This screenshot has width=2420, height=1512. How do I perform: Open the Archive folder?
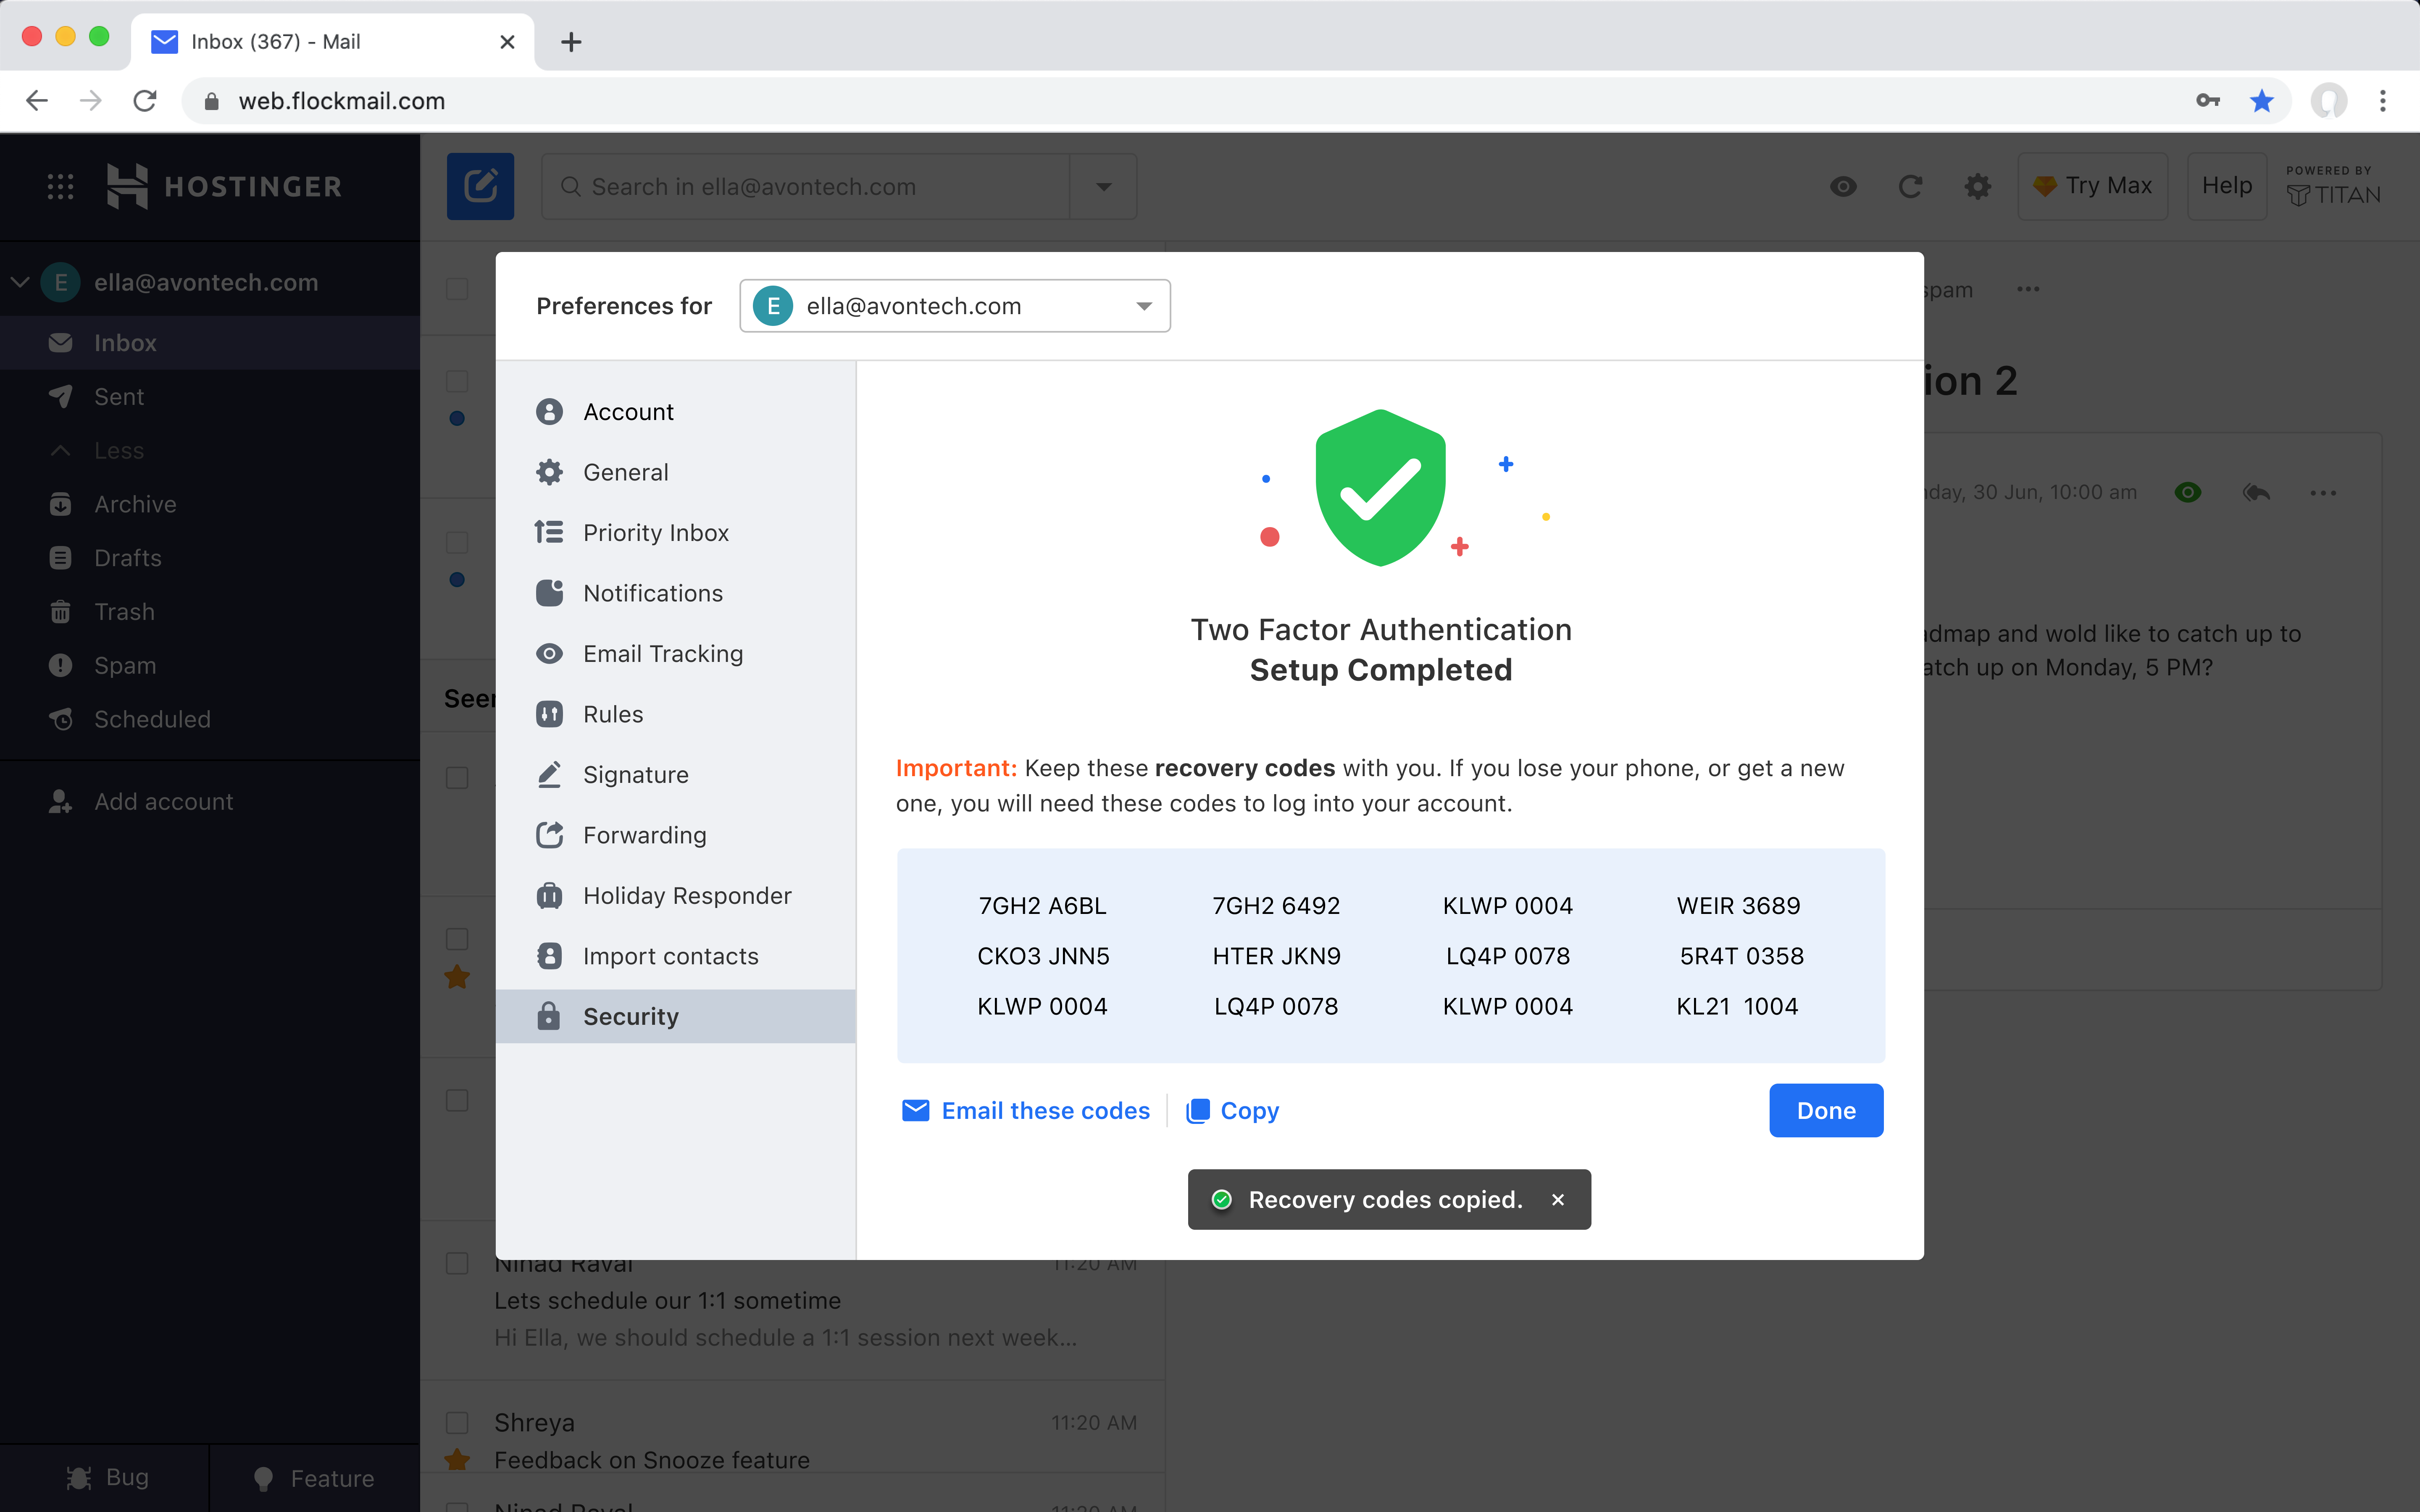210,505
